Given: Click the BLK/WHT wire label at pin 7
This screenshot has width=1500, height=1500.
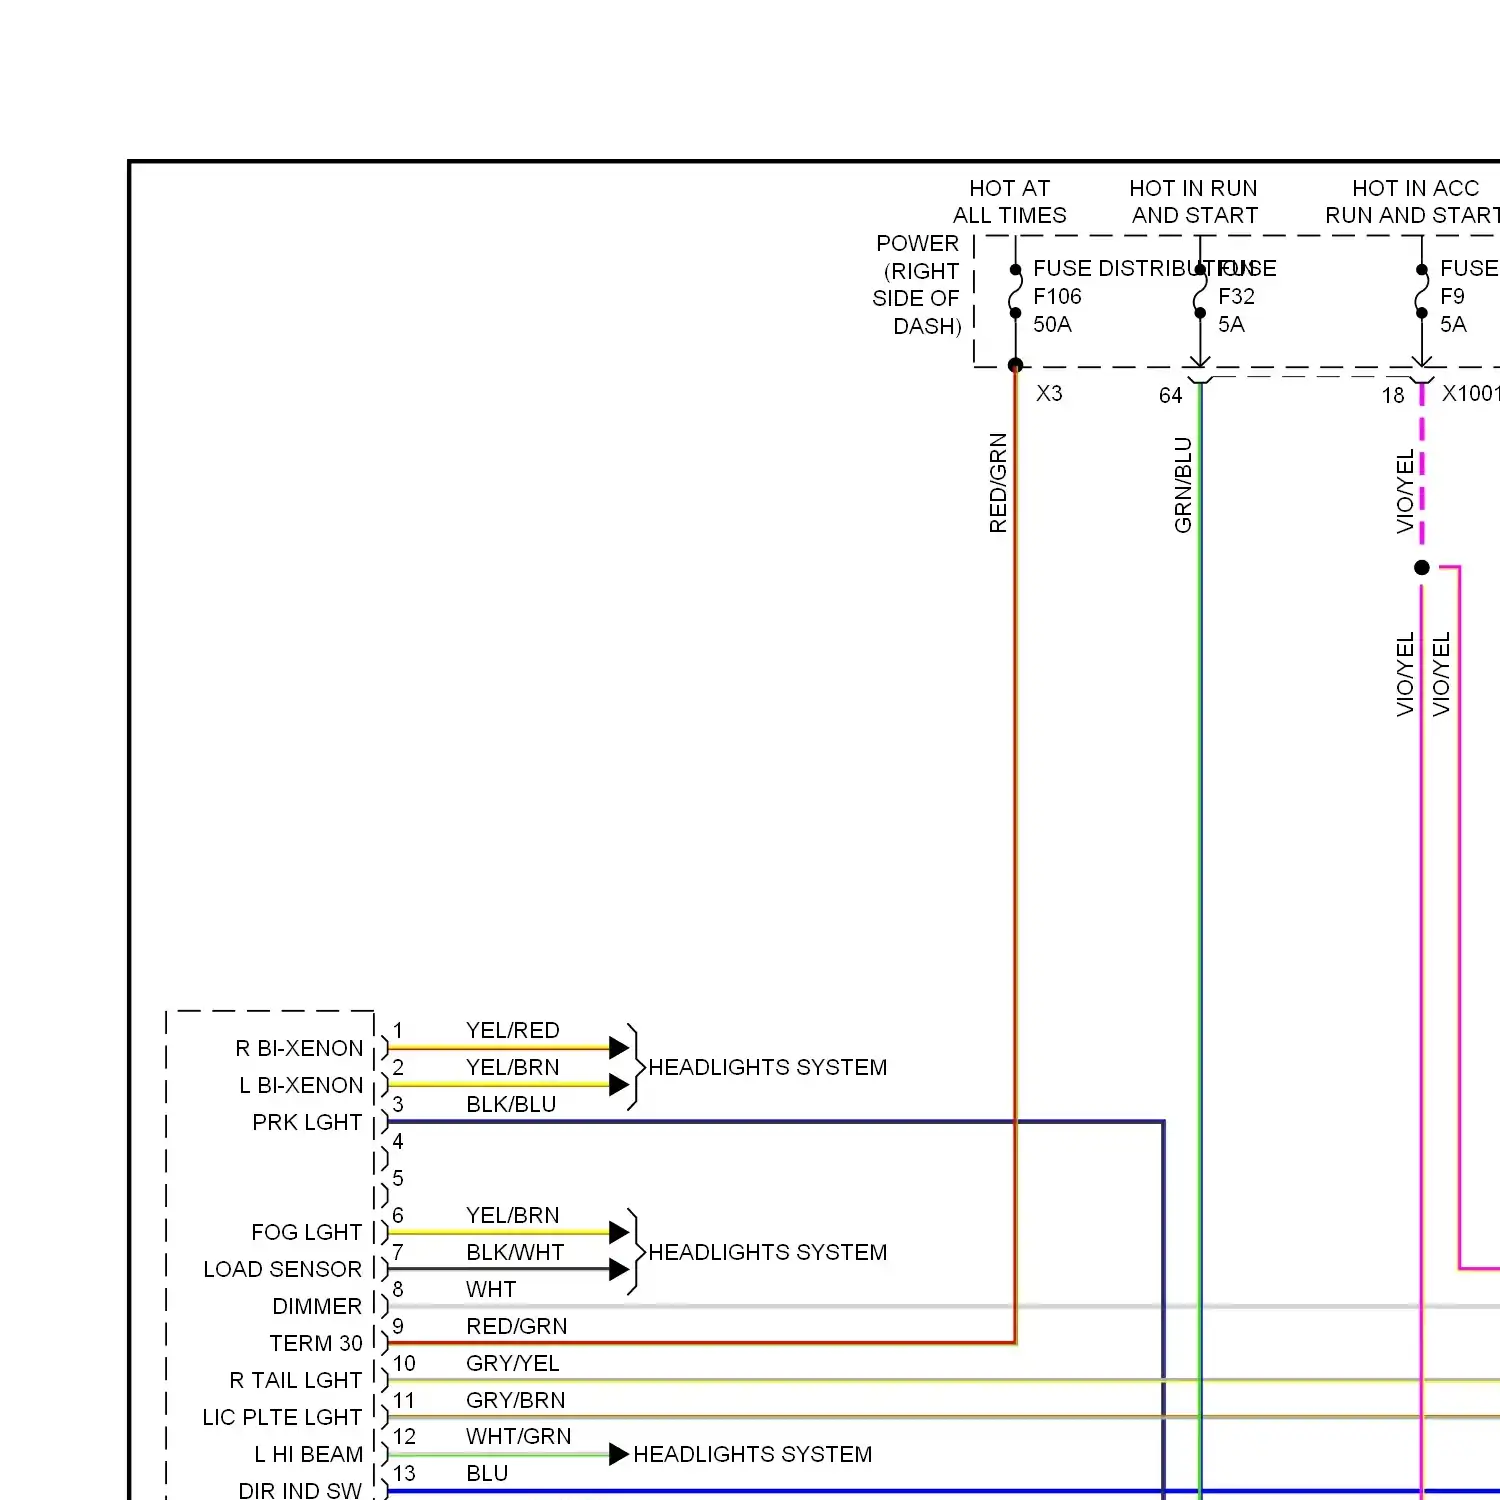Looking at the screenshot, I should tap(515, 1252).
